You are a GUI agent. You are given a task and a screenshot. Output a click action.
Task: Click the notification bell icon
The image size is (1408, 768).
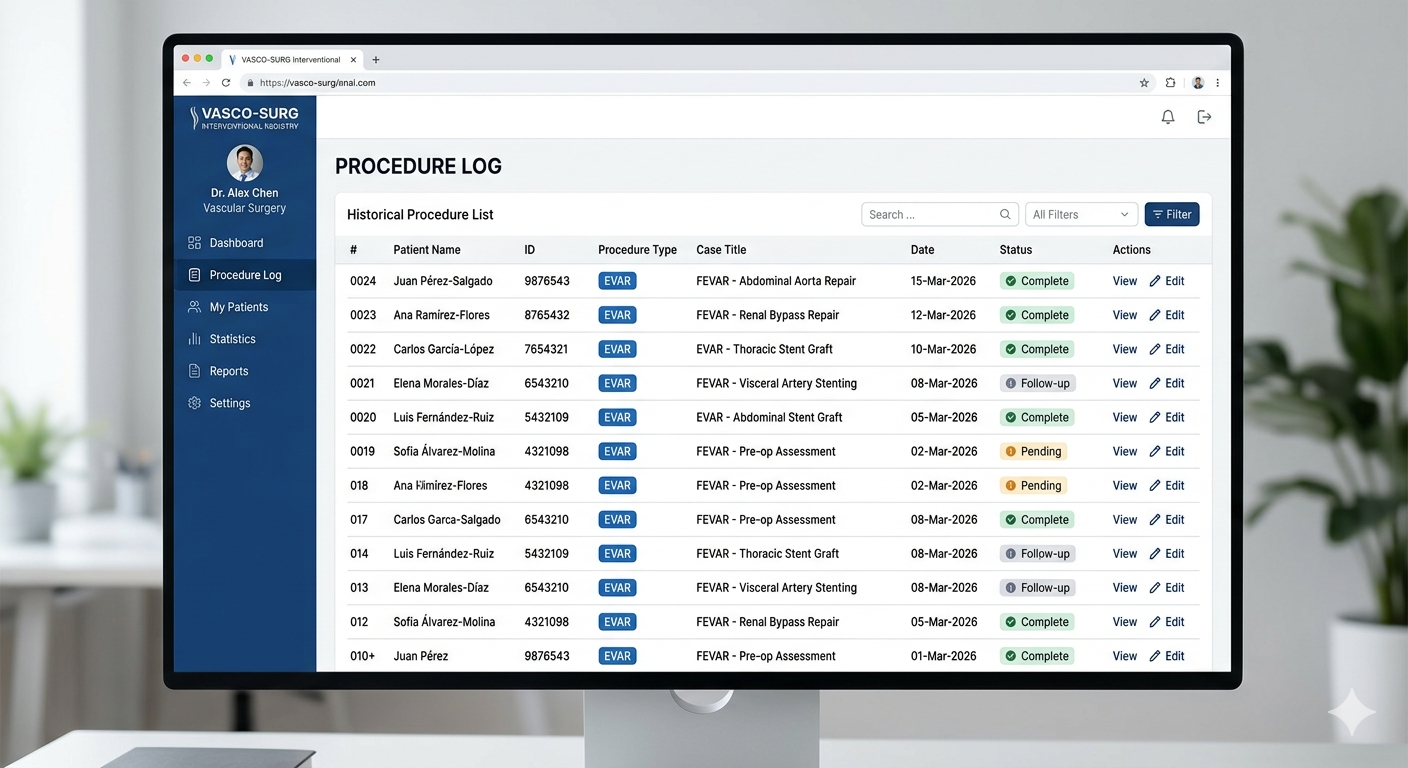(x=1167, y=117)
